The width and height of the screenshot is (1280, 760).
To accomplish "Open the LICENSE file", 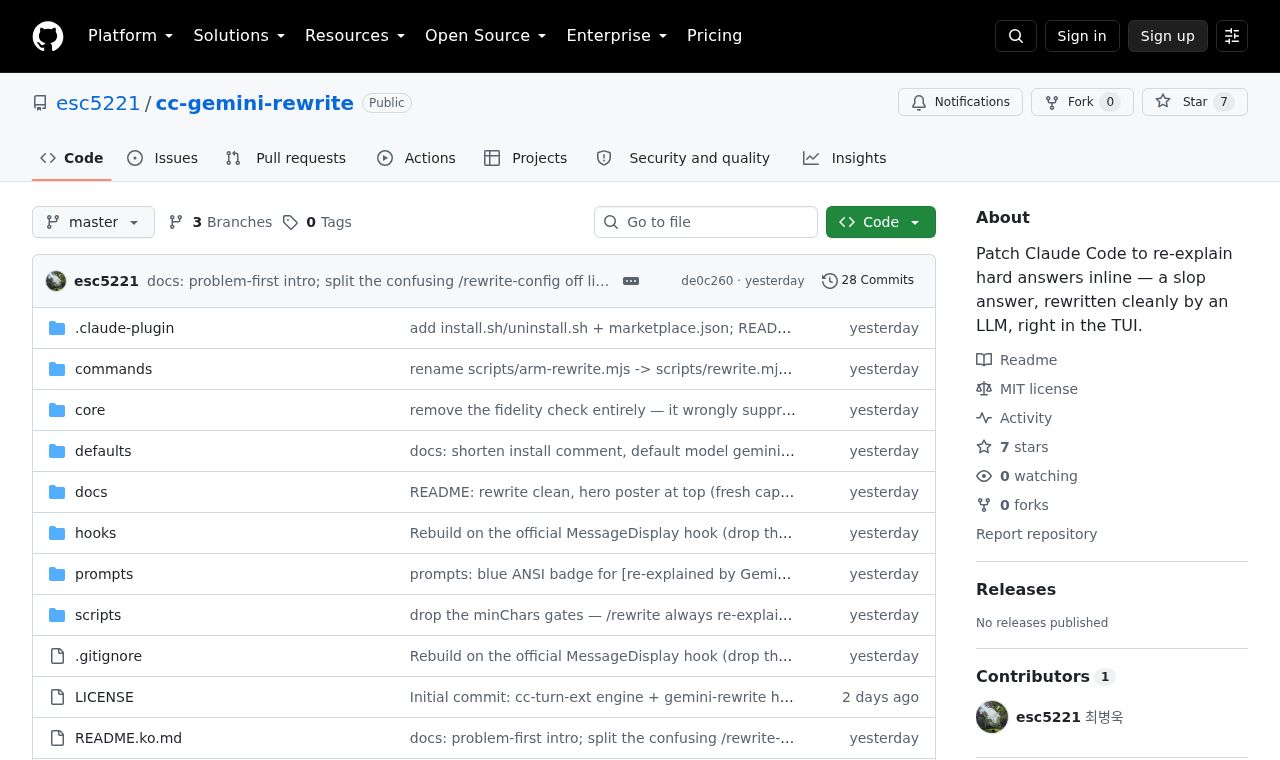I will point(104,697).
